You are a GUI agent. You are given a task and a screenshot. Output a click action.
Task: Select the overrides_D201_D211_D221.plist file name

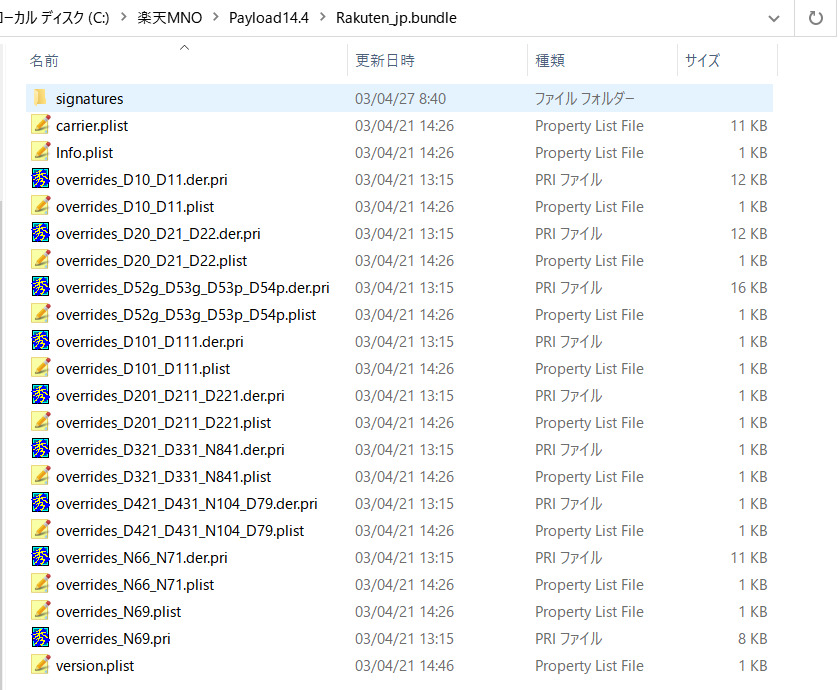click(x=163, y=422)
